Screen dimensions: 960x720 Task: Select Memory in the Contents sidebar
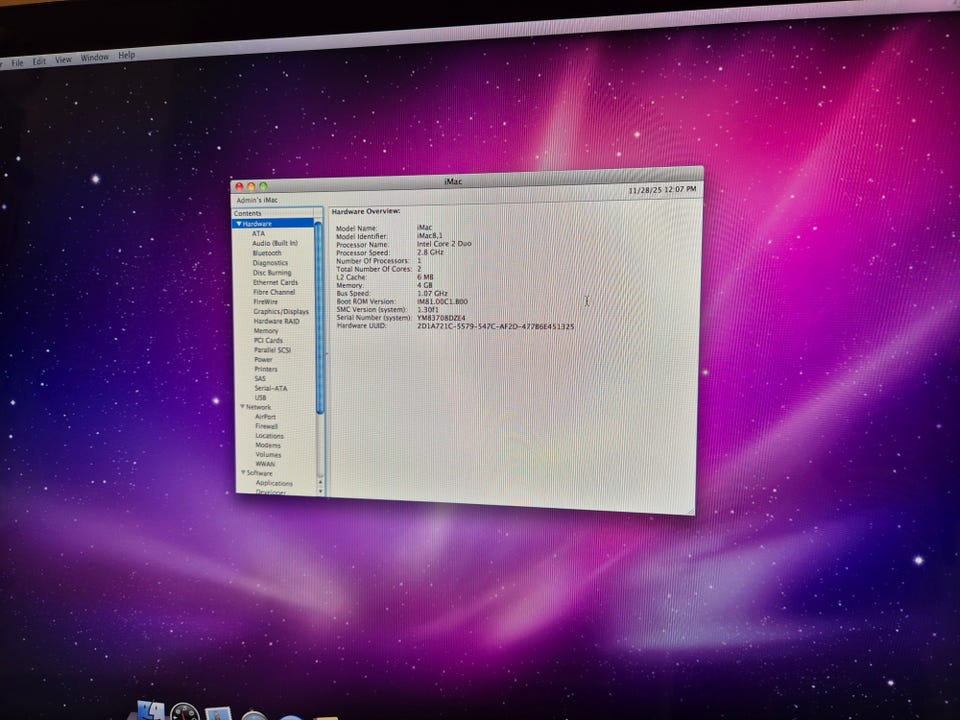click(x=266, y=331)
